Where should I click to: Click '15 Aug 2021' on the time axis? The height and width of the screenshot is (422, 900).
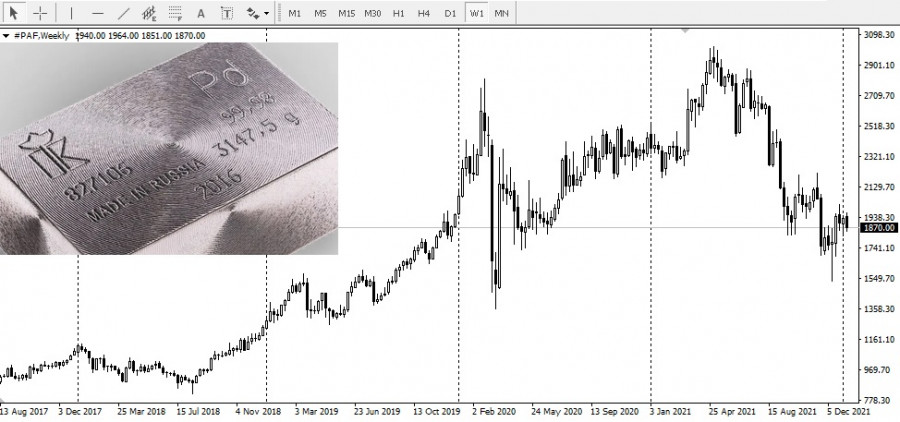click(x=792, y=412)
